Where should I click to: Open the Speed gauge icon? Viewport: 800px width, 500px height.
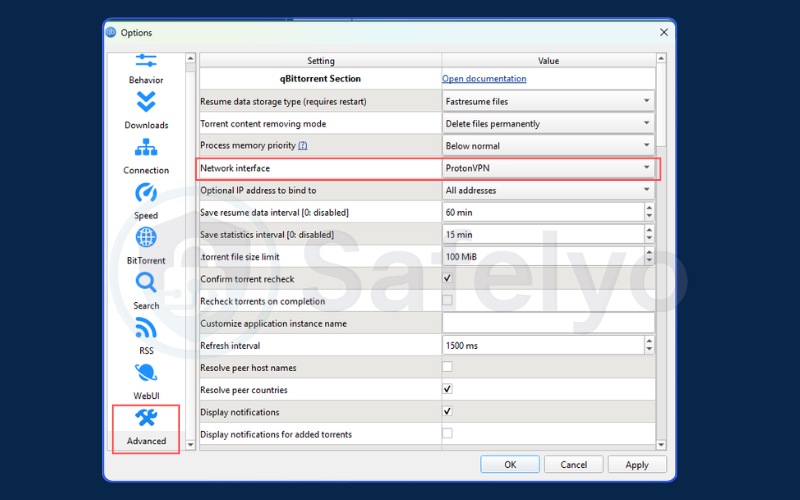tap(146, 193)
